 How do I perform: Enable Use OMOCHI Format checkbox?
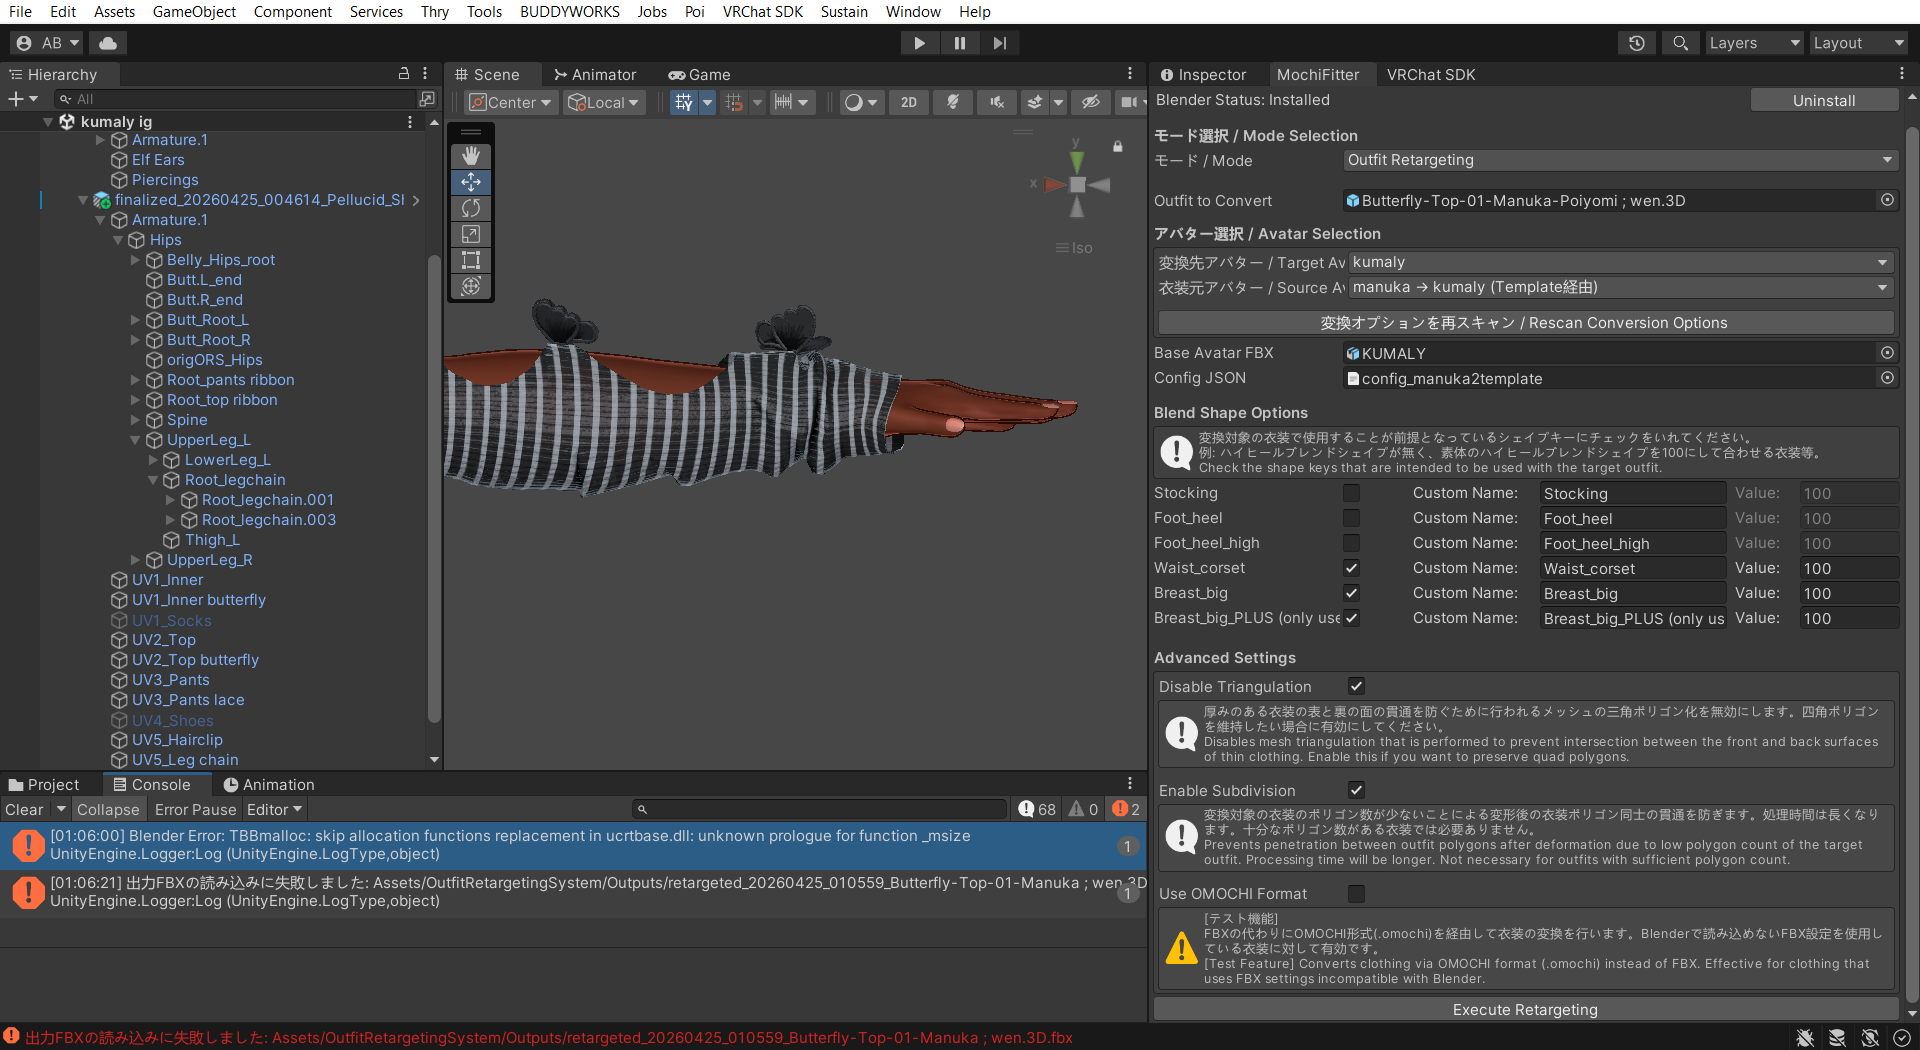1356,893
